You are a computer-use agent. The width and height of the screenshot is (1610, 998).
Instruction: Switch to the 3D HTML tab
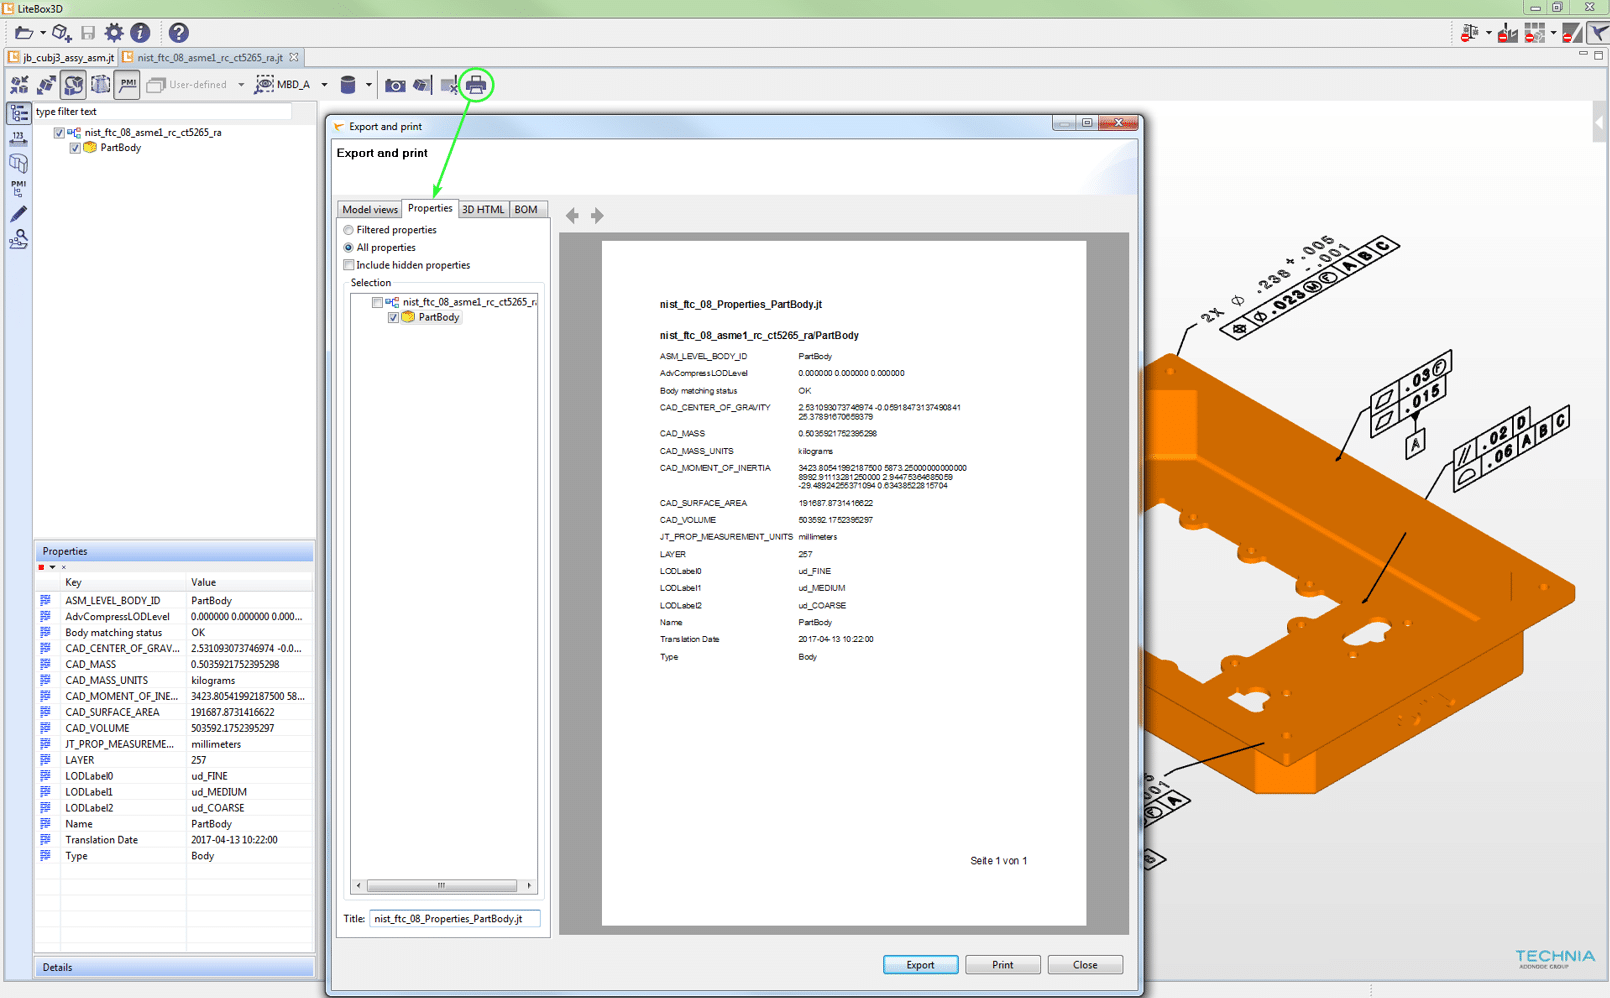[483, 210]
